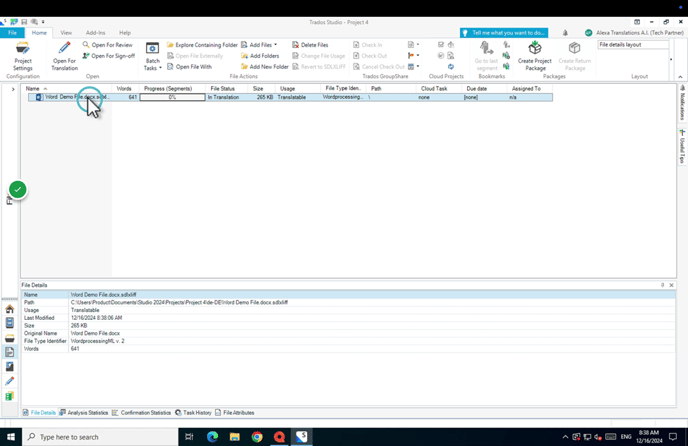
Task: Switch to the File Attributes tab
Action: [x=235, y=413]
